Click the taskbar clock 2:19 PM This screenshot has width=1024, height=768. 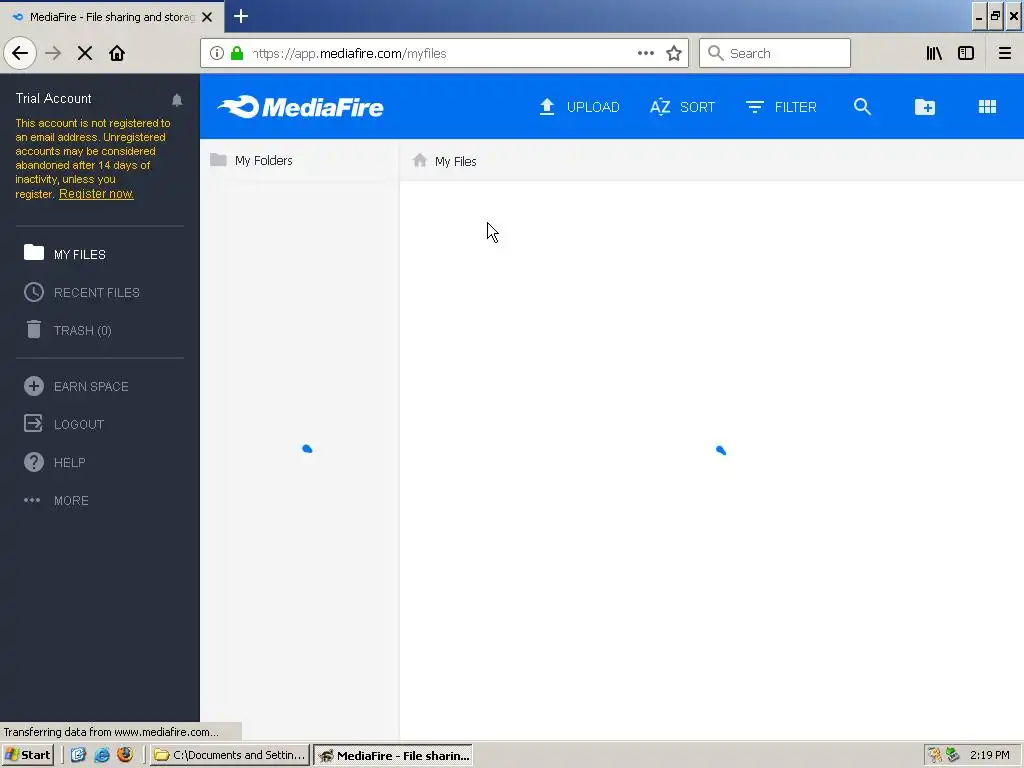pos(989,755)
